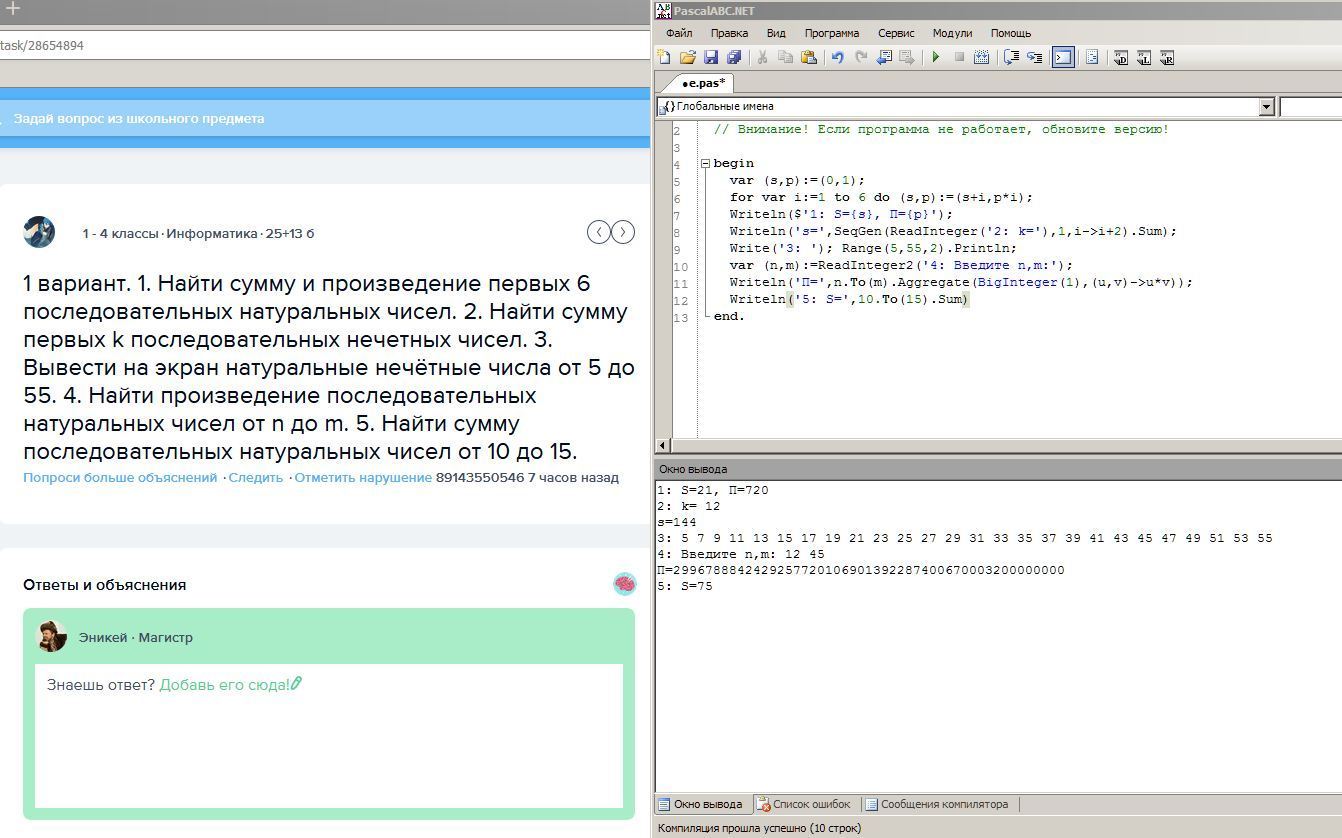The width and height of the screenshot is (1342, 838).
Task: Click the Open file folder icon
Action: 688,58
